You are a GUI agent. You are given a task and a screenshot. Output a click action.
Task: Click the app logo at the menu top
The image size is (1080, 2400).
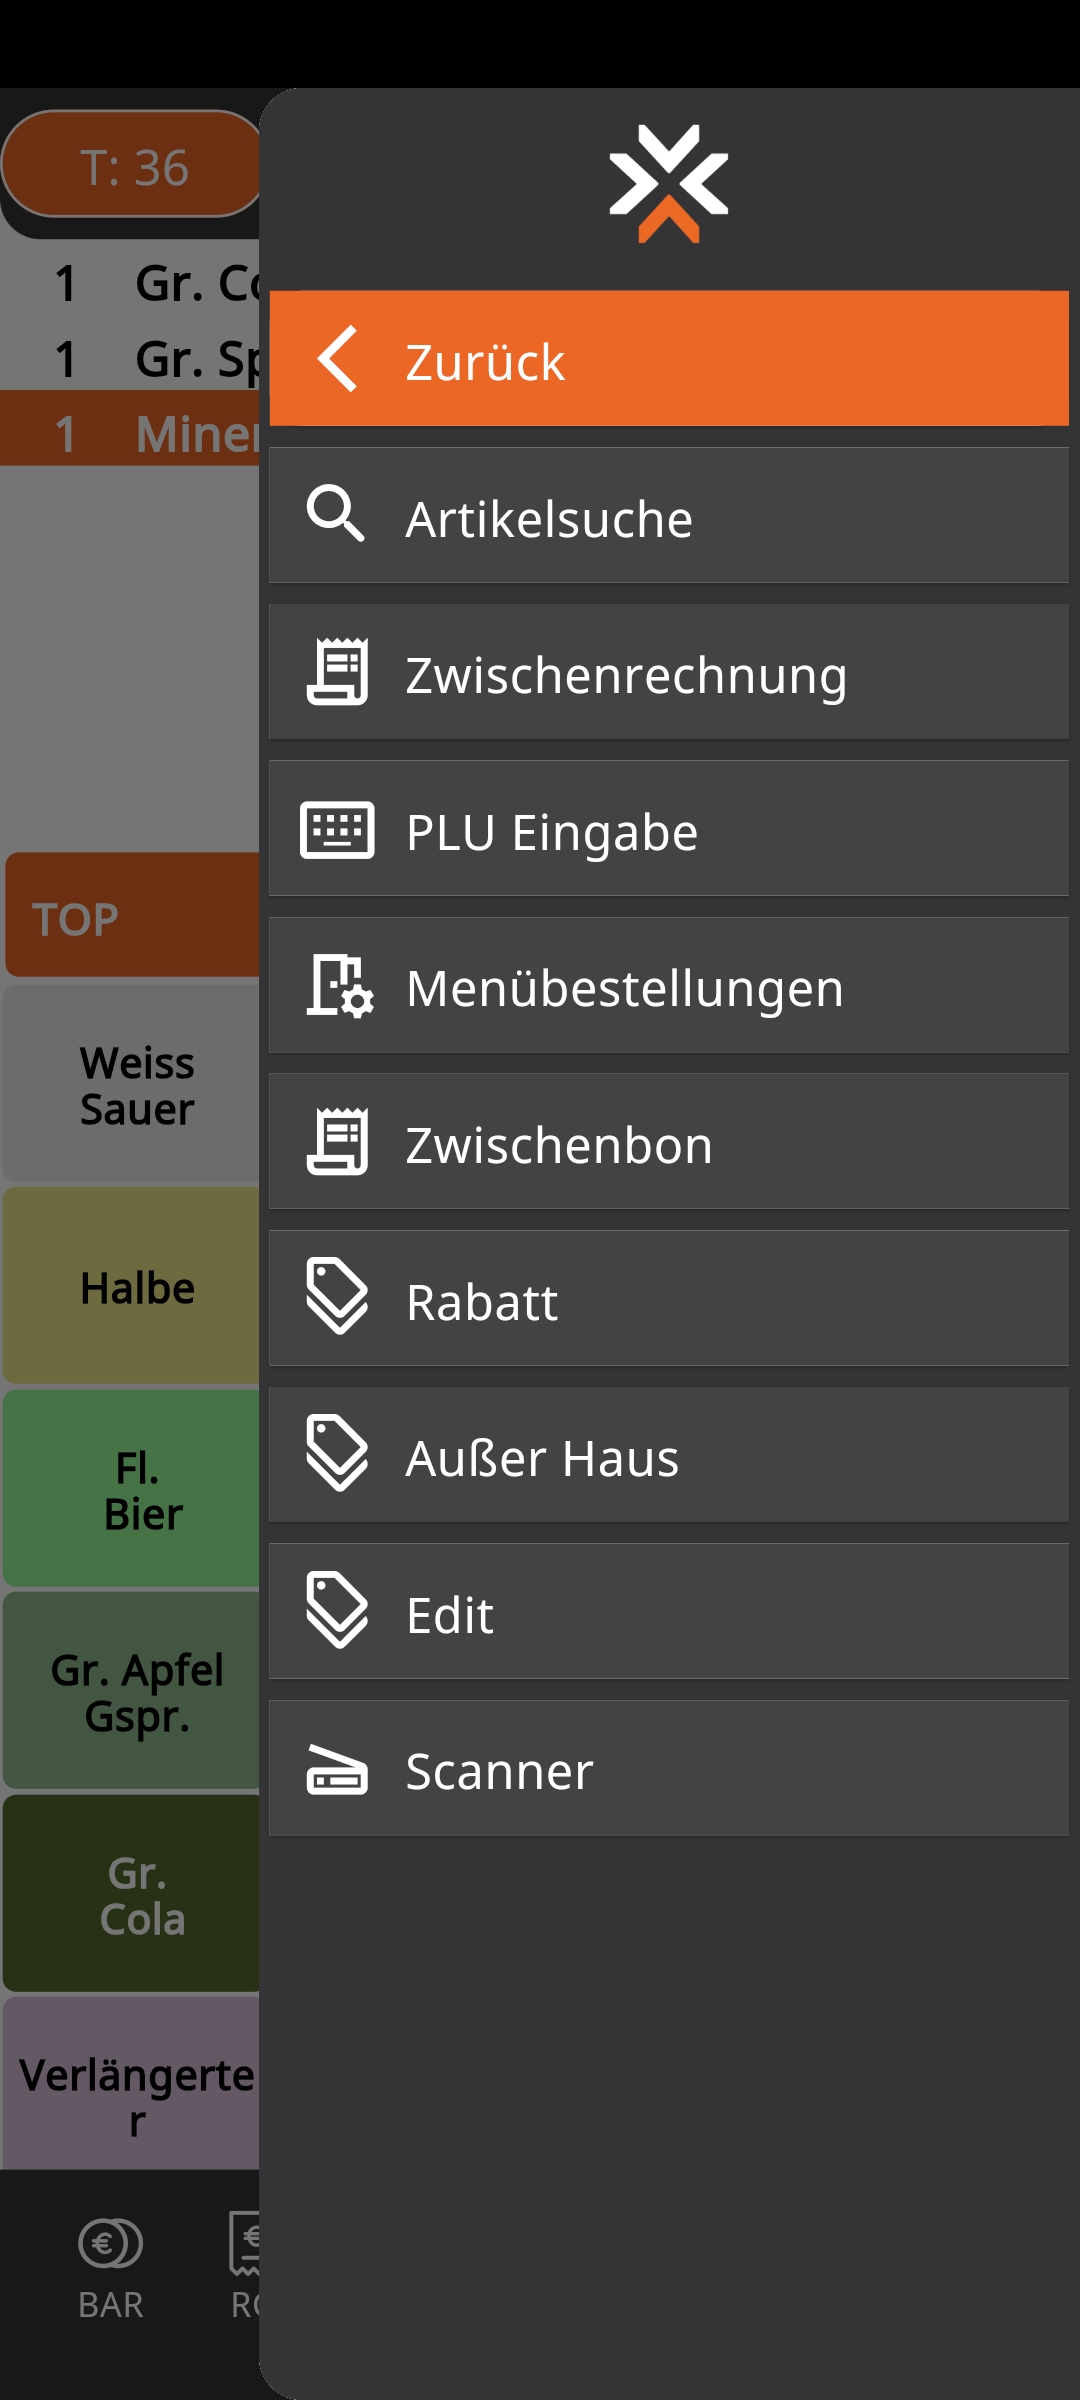pyautogui.click(x=668, y=182)
